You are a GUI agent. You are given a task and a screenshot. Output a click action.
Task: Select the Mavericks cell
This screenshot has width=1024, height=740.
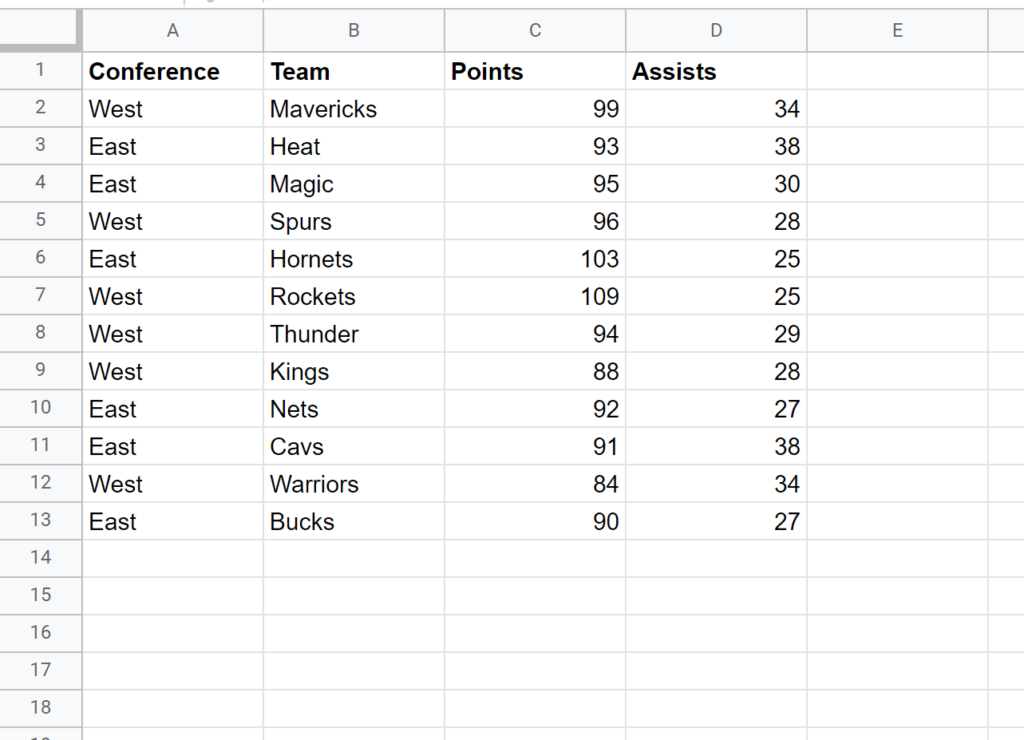(354, 109)
